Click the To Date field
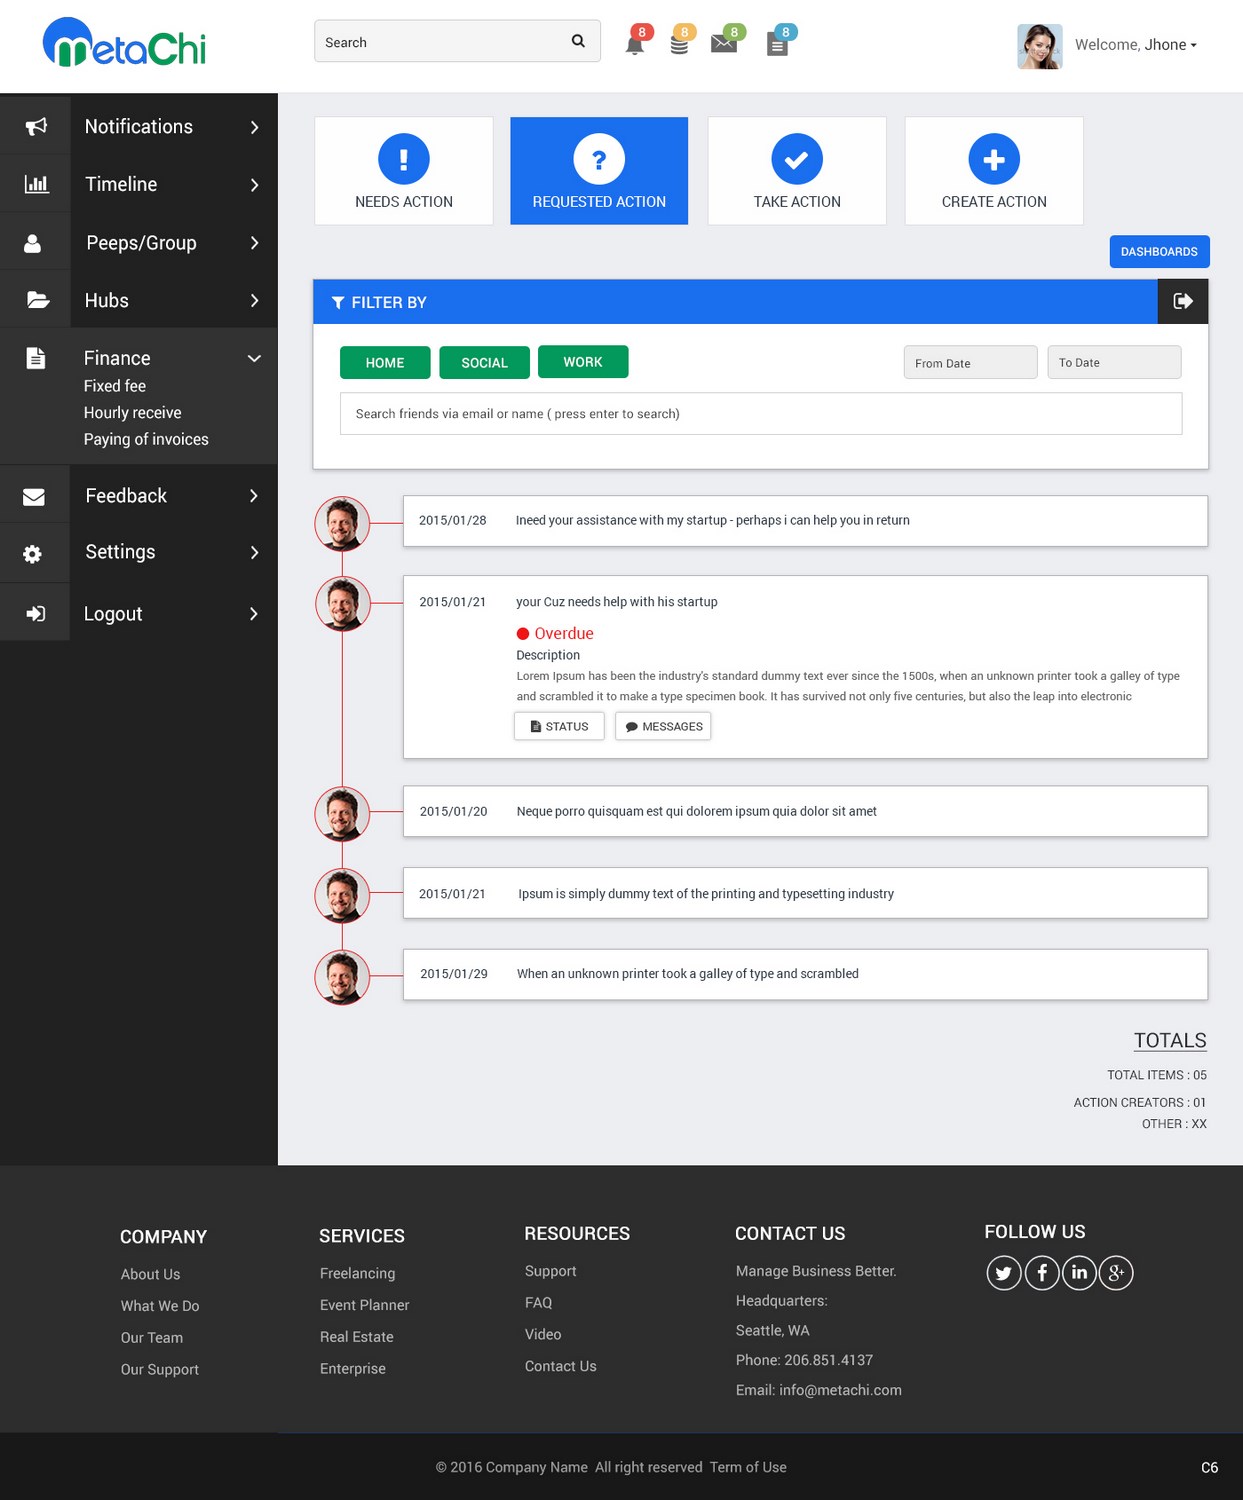The image size is (1243, 1500). [x=1114, y=362]
